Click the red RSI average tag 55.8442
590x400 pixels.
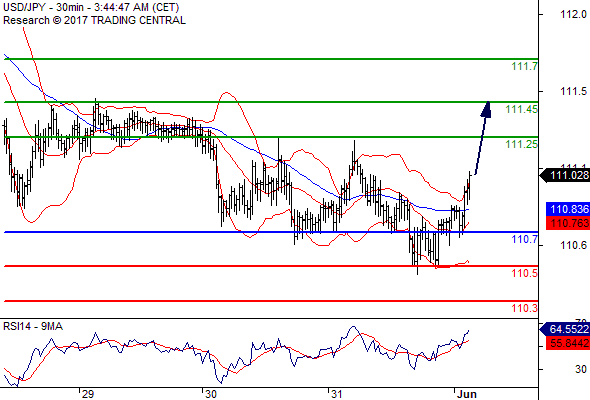[x=568, y=343]
